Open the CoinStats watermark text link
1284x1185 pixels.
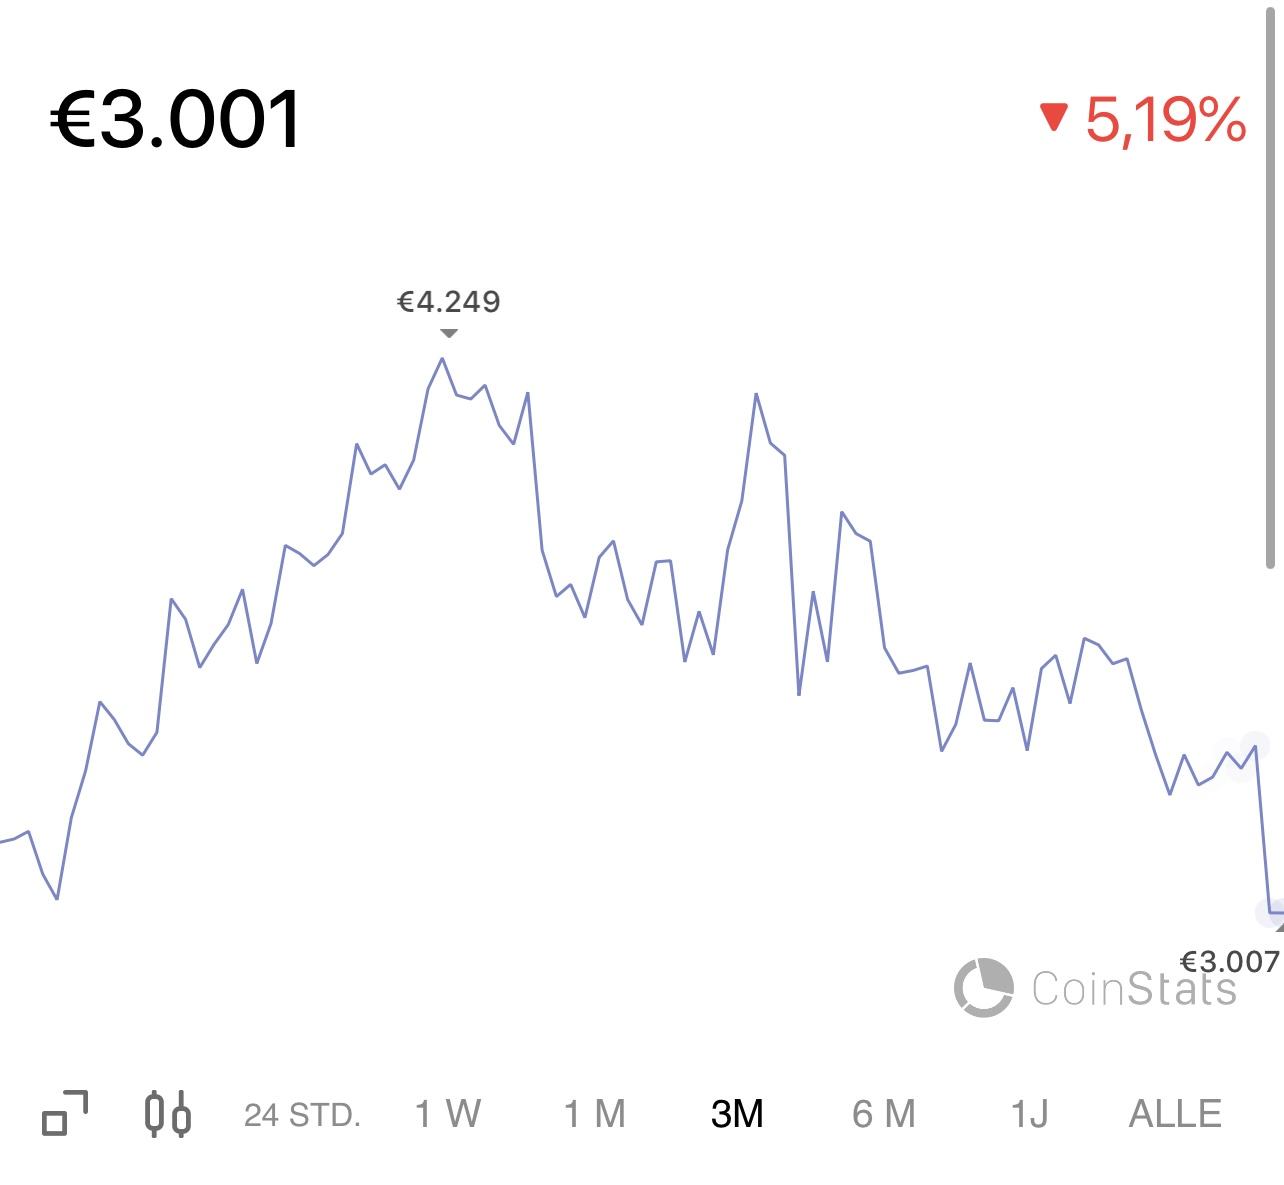(1134, 988)
